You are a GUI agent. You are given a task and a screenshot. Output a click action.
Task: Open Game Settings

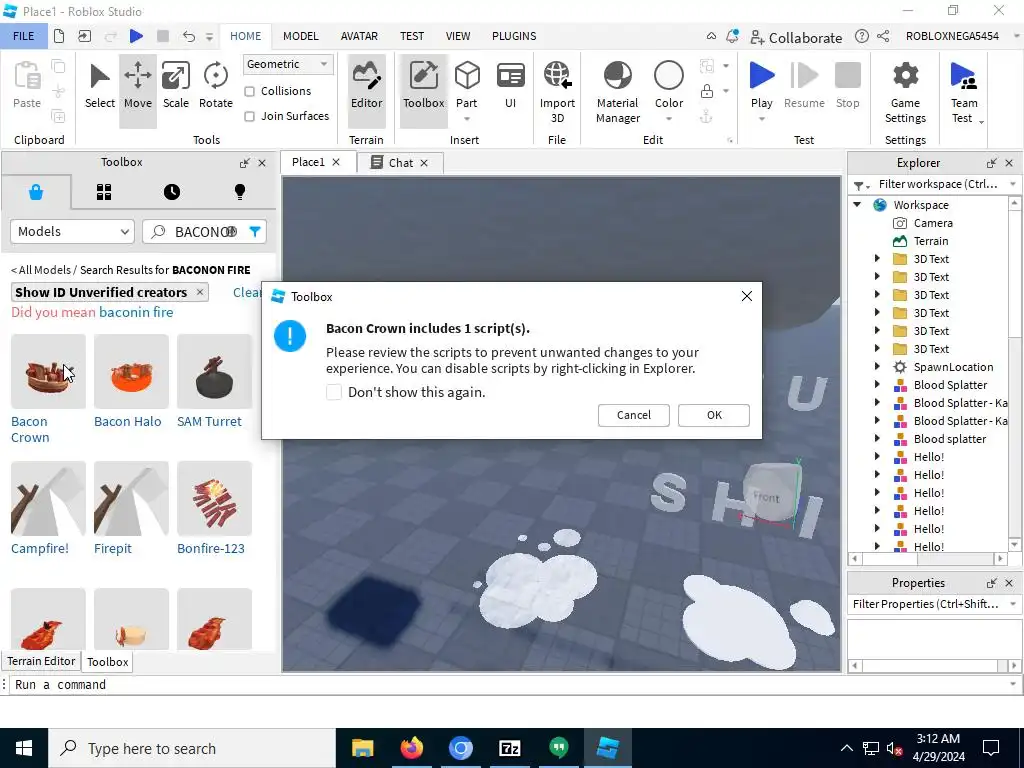(905, 91)
